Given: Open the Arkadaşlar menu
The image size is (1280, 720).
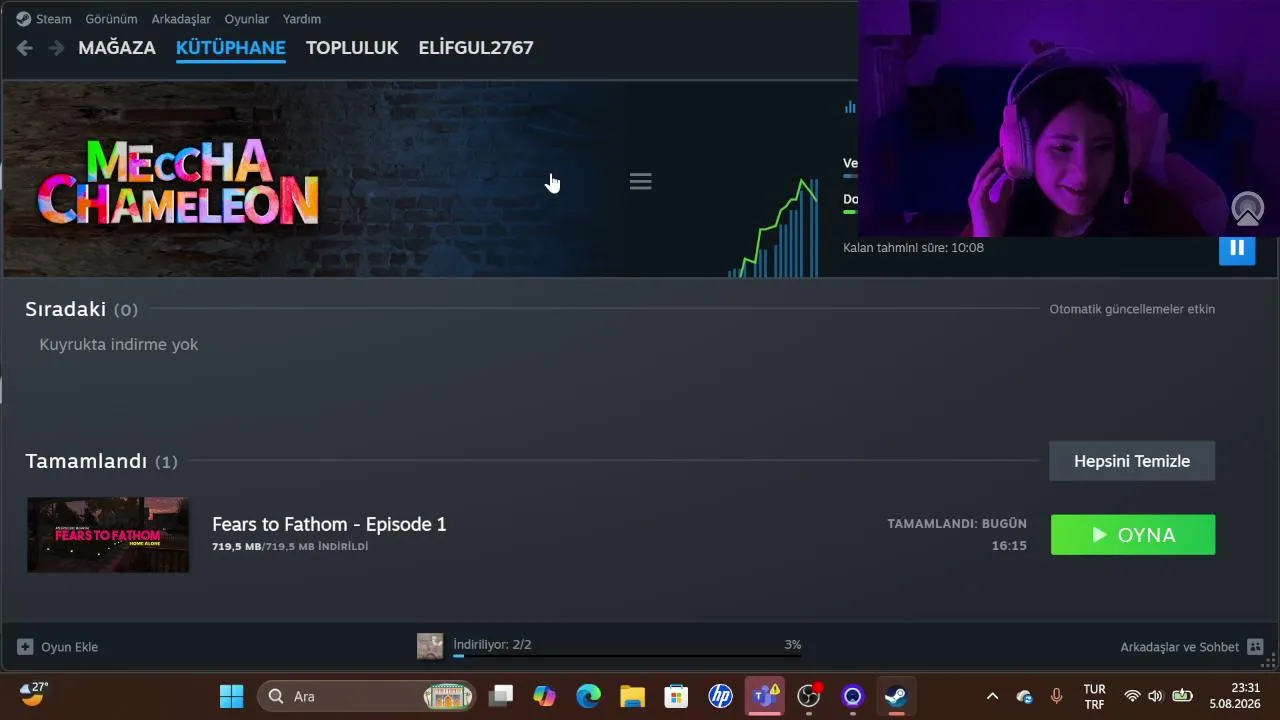Looking at the screenshot, I should point(181,19).
